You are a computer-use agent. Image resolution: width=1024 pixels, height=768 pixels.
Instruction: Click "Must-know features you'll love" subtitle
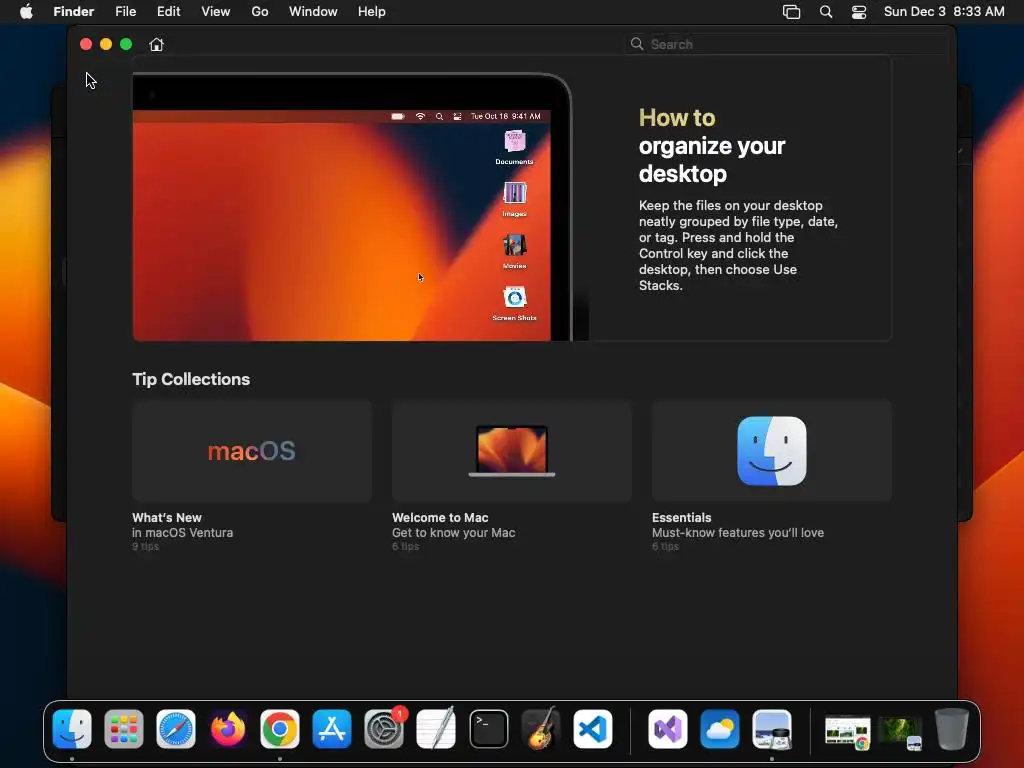tap(738, 532)
